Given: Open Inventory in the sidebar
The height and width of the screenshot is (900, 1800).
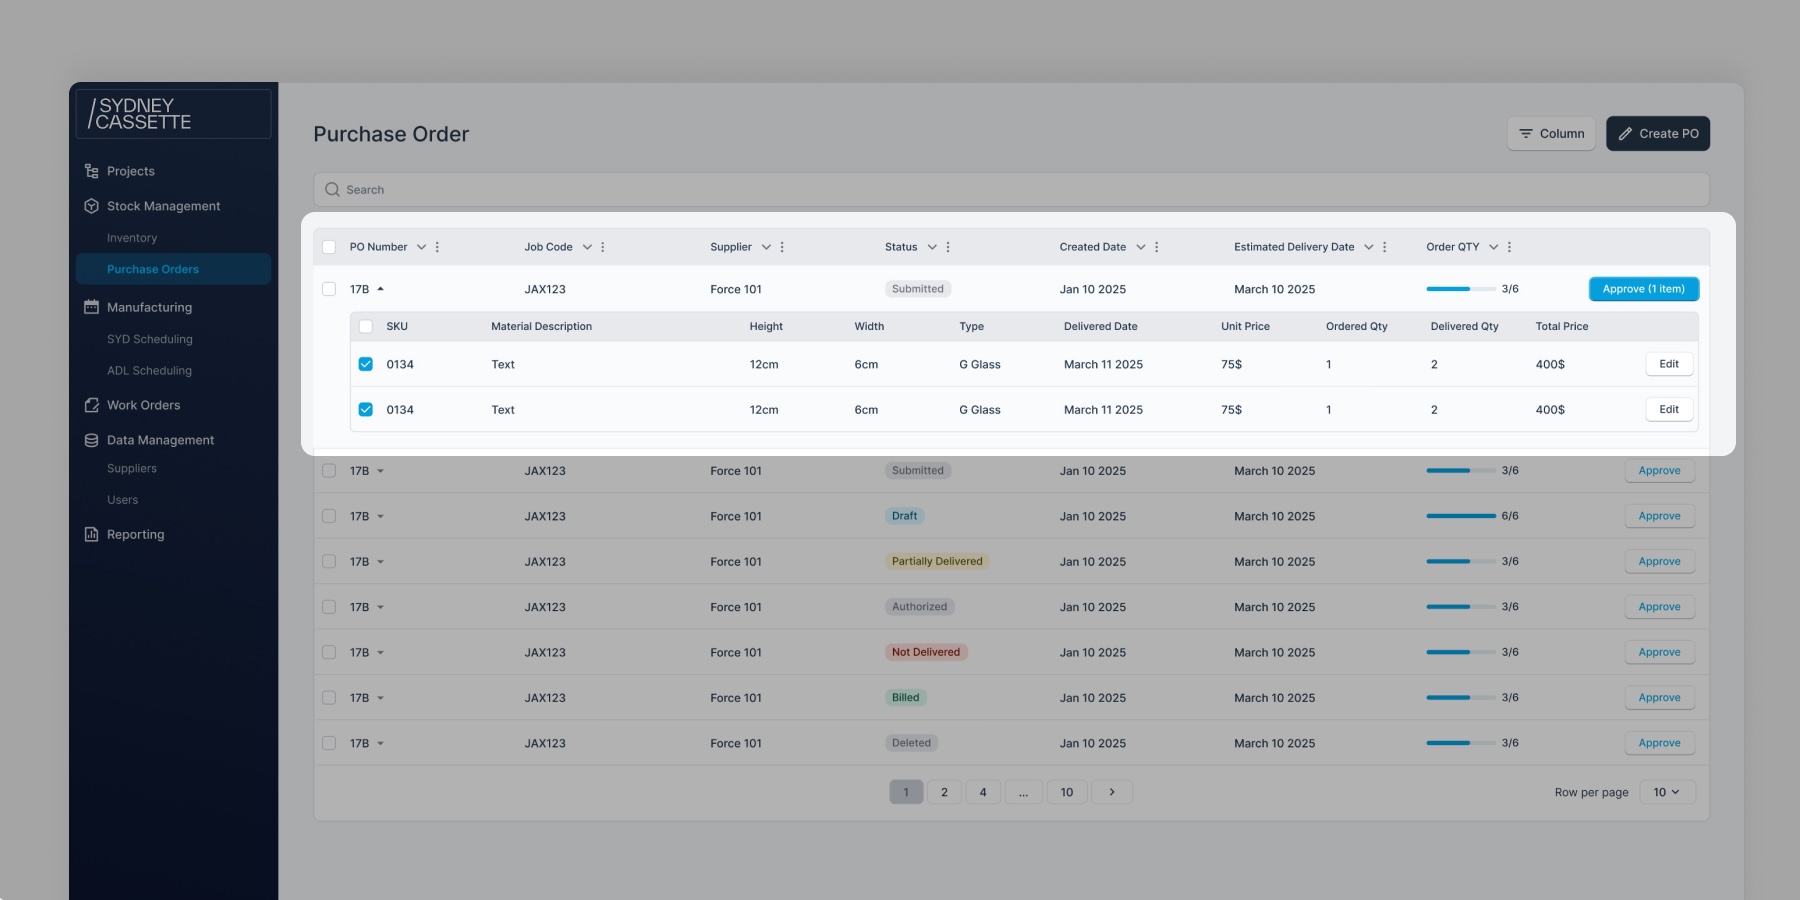Looking at the screenshot, I should (x=132, y=238).
